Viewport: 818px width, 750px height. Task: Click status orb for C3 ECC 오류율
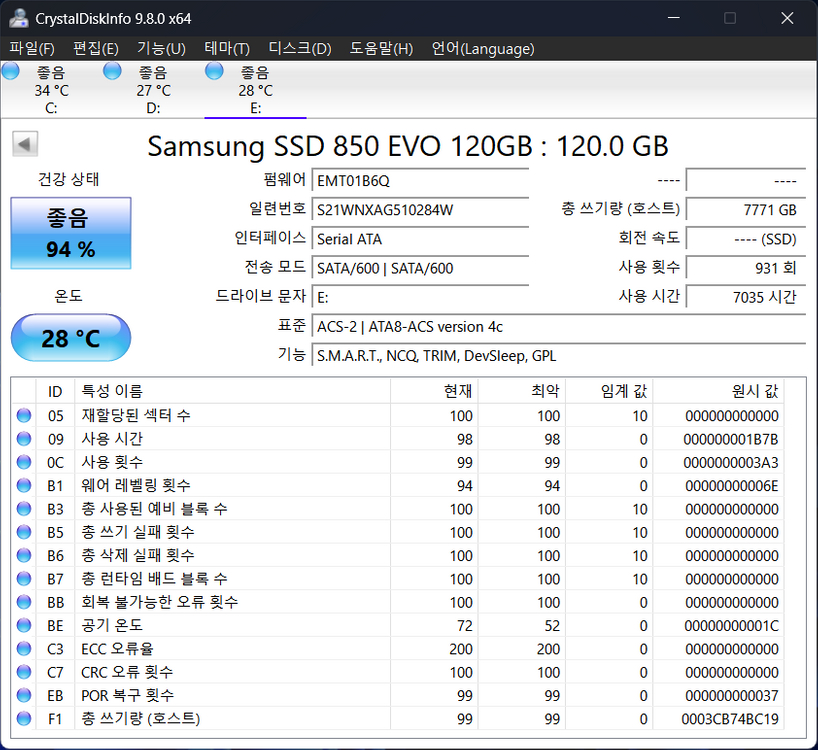coord(24,648)
